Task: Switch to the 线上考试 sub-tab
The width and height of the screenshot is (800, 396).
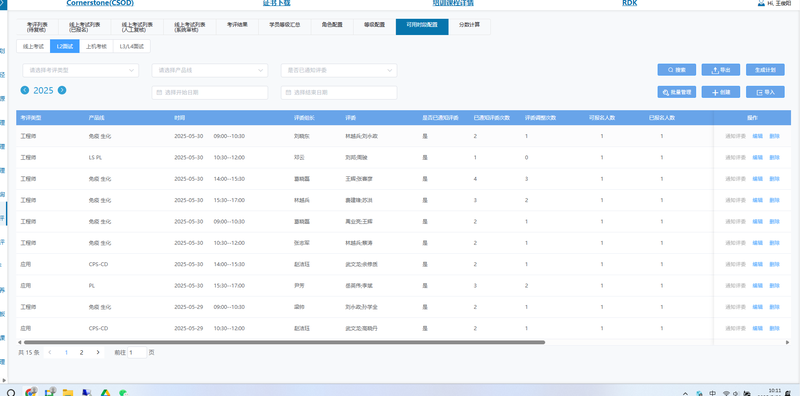Action: (33, 46)
